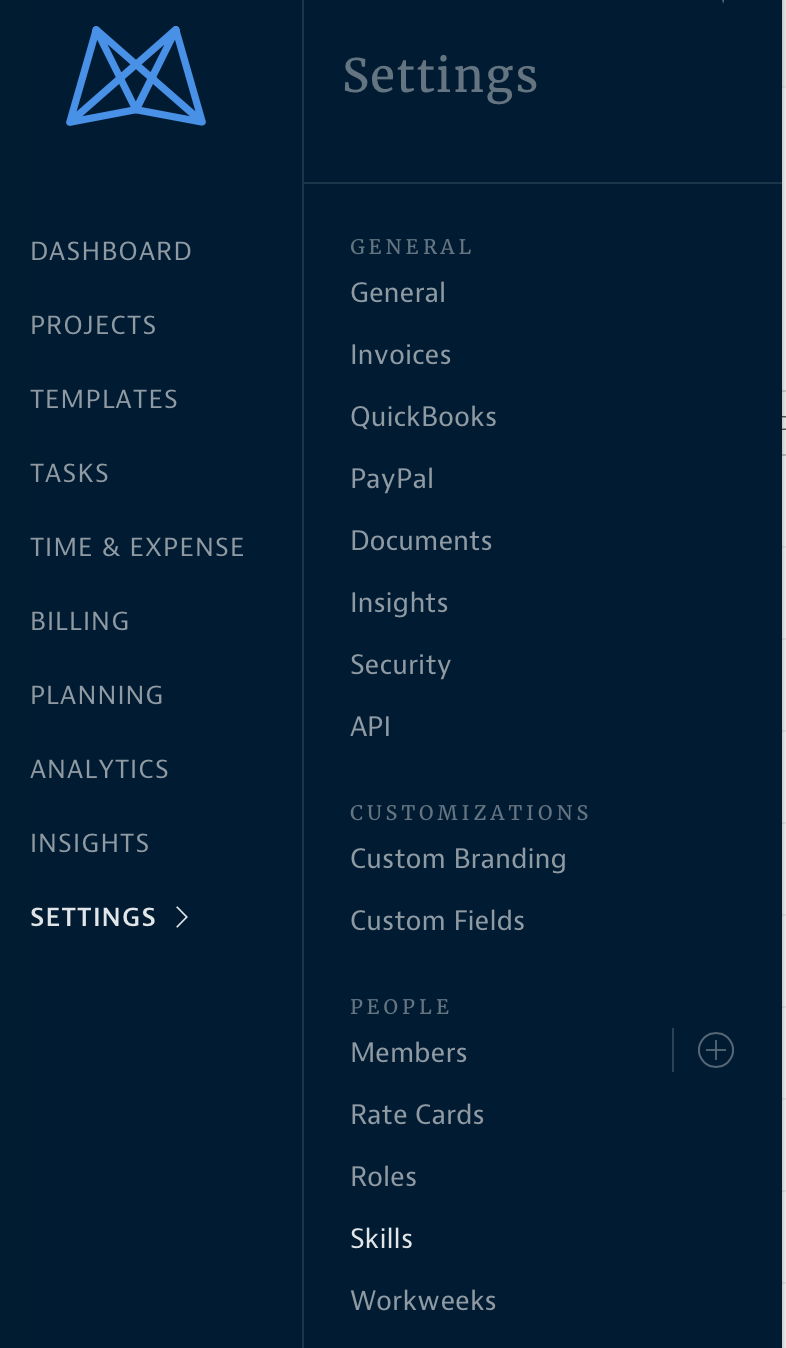The width and height of the screenshot is (786, 1348).
Task: Select Custom Branding option
Action: coord(458,859)
